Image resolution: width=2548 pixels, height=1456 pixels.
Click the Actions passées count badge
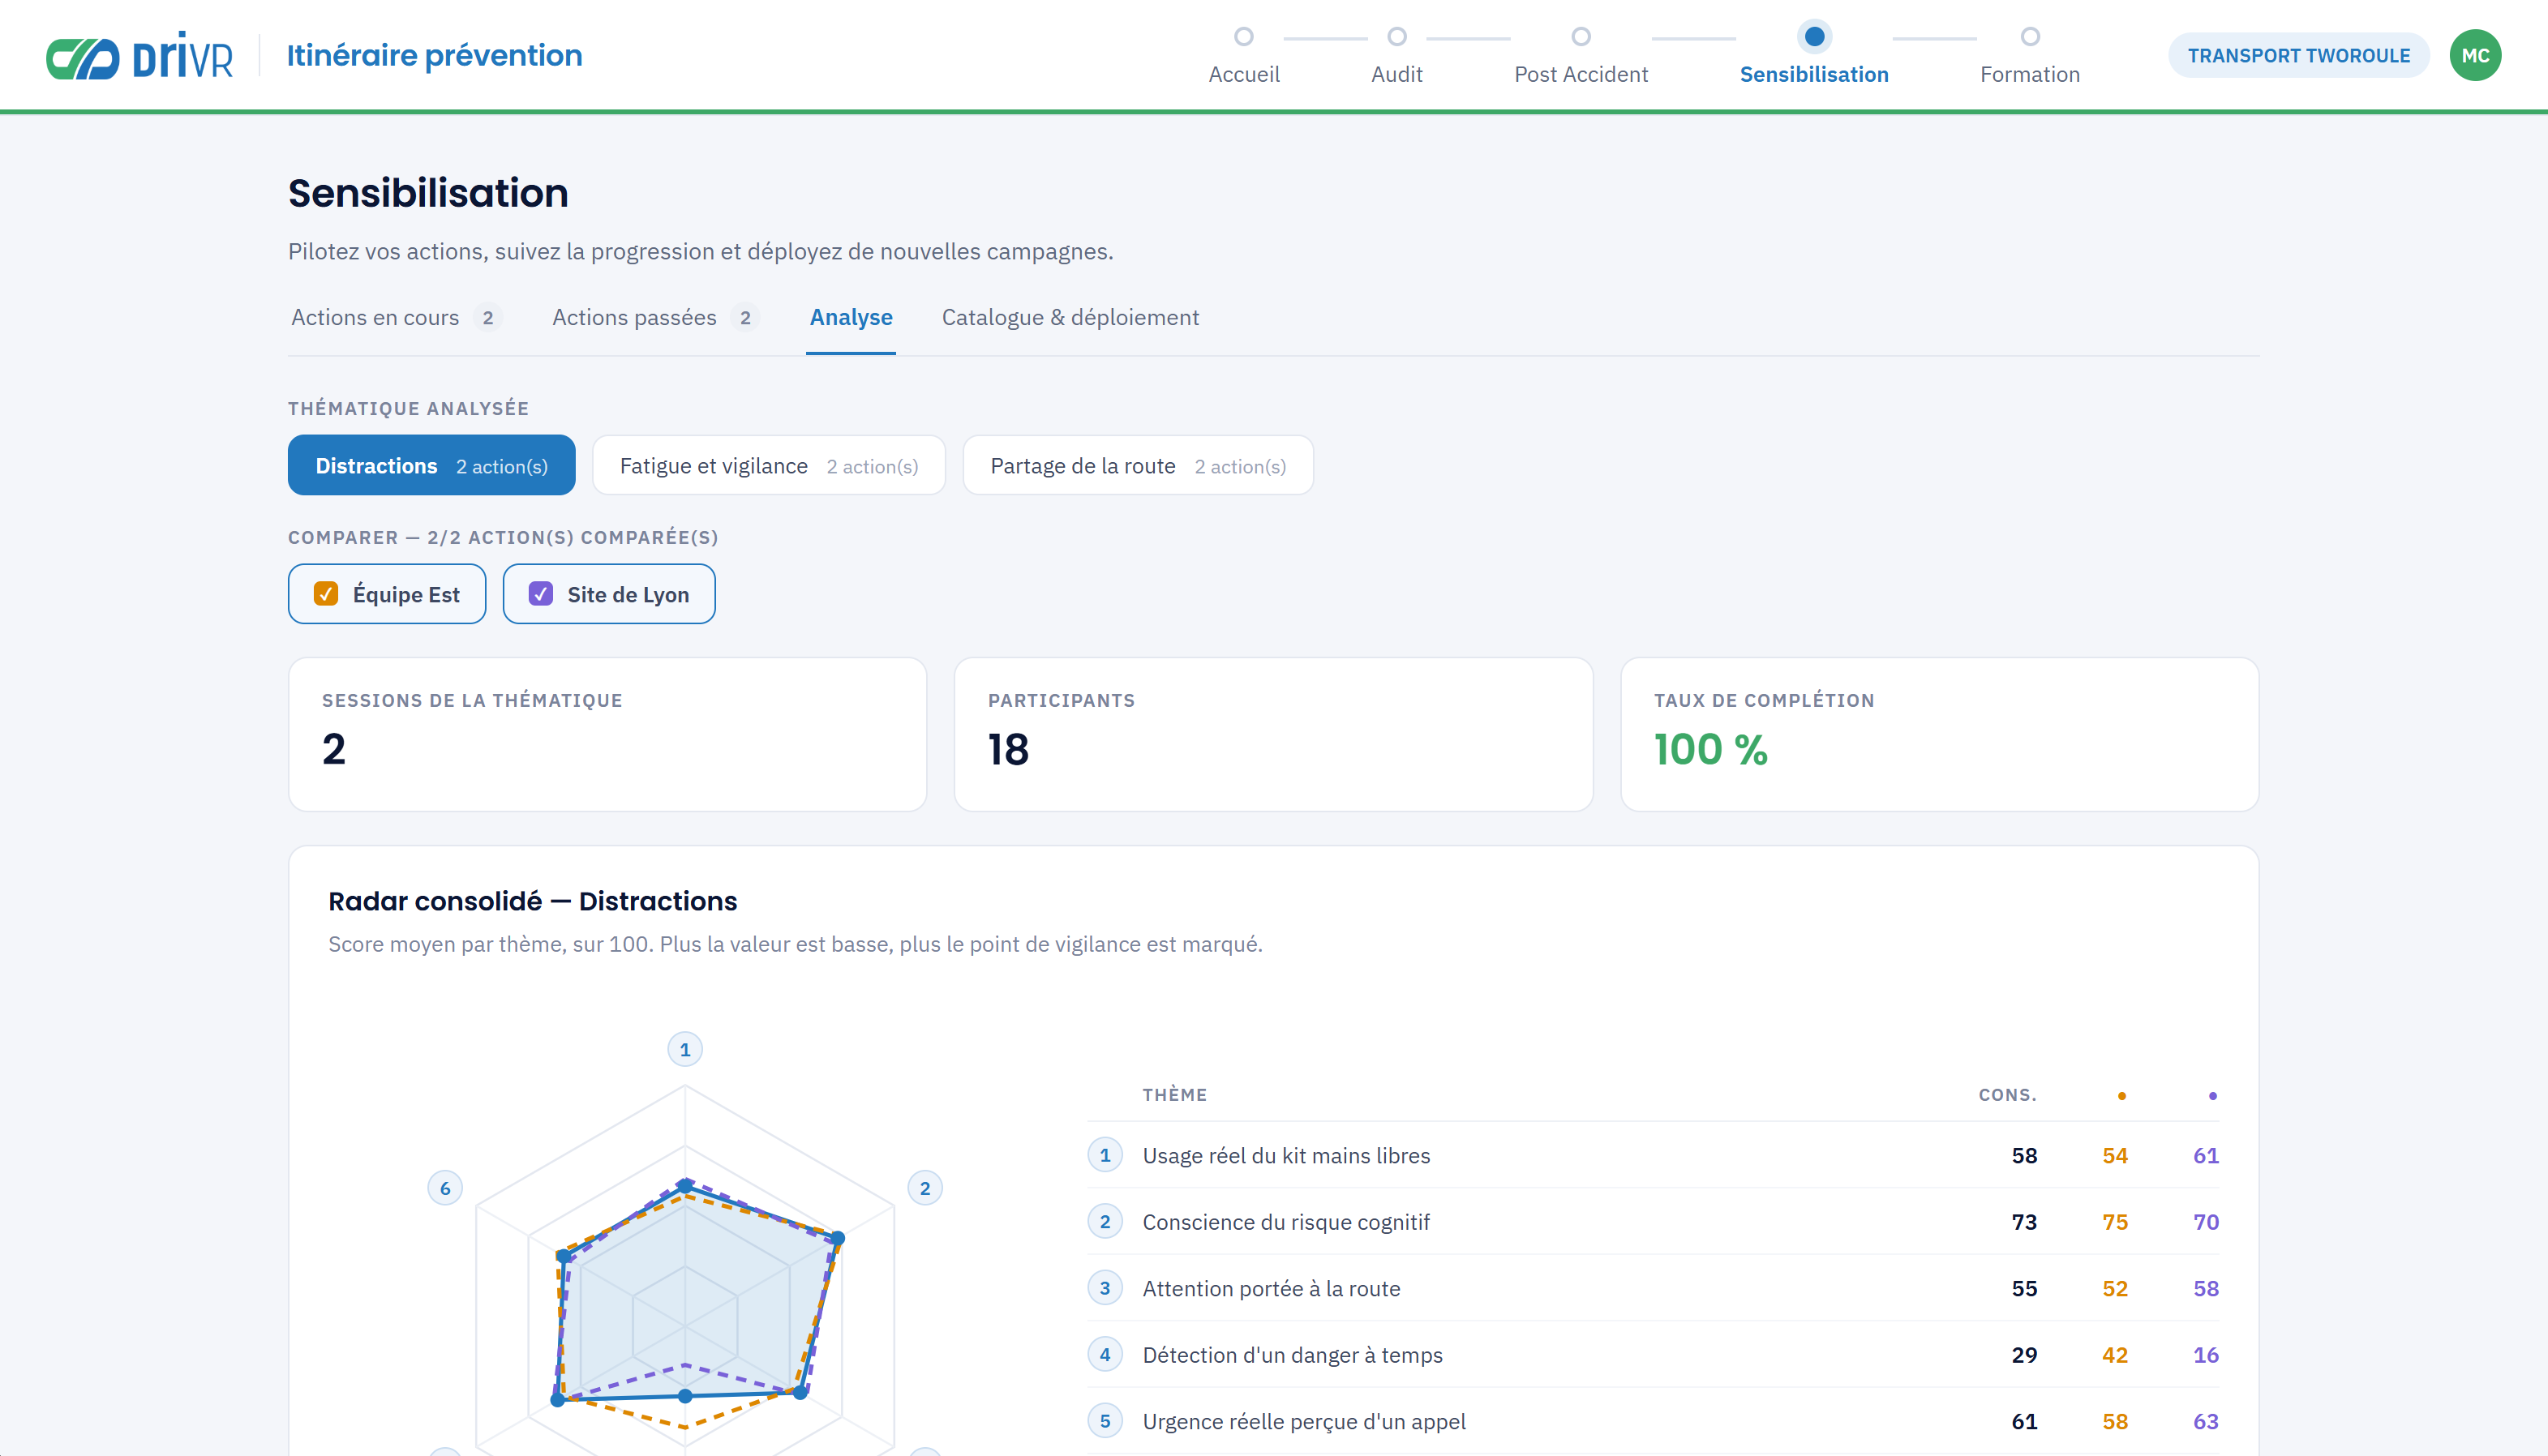[x=744, y=318]
